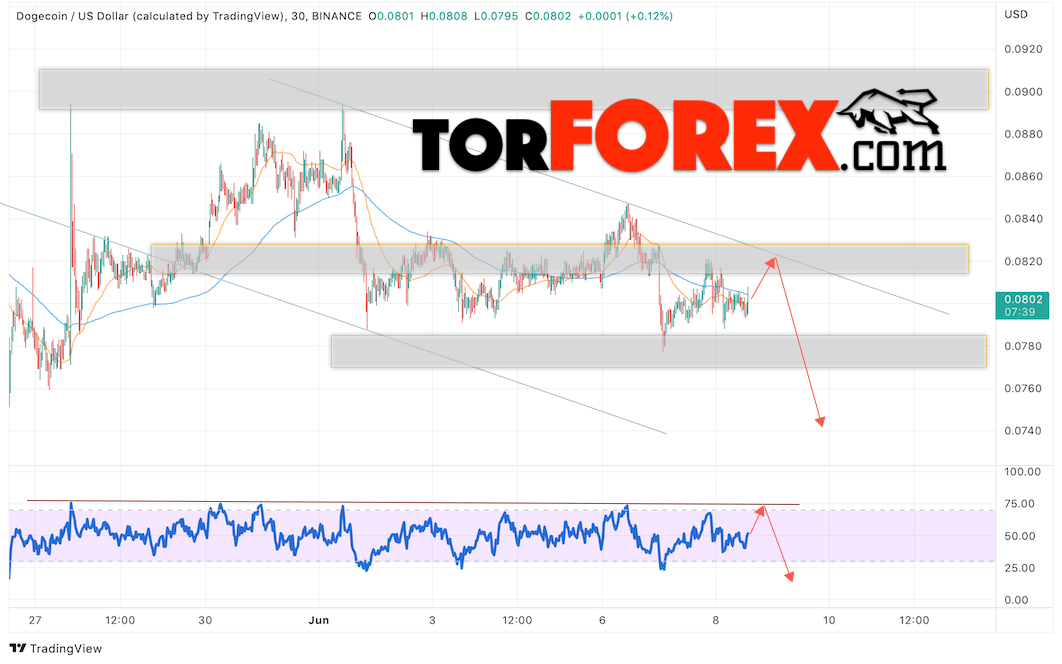Image resolution: width=1062 pixels, height=664 pixels.
Task: Click the low value L0.0795
Action: pyautogui.click(x=496, y=16)
